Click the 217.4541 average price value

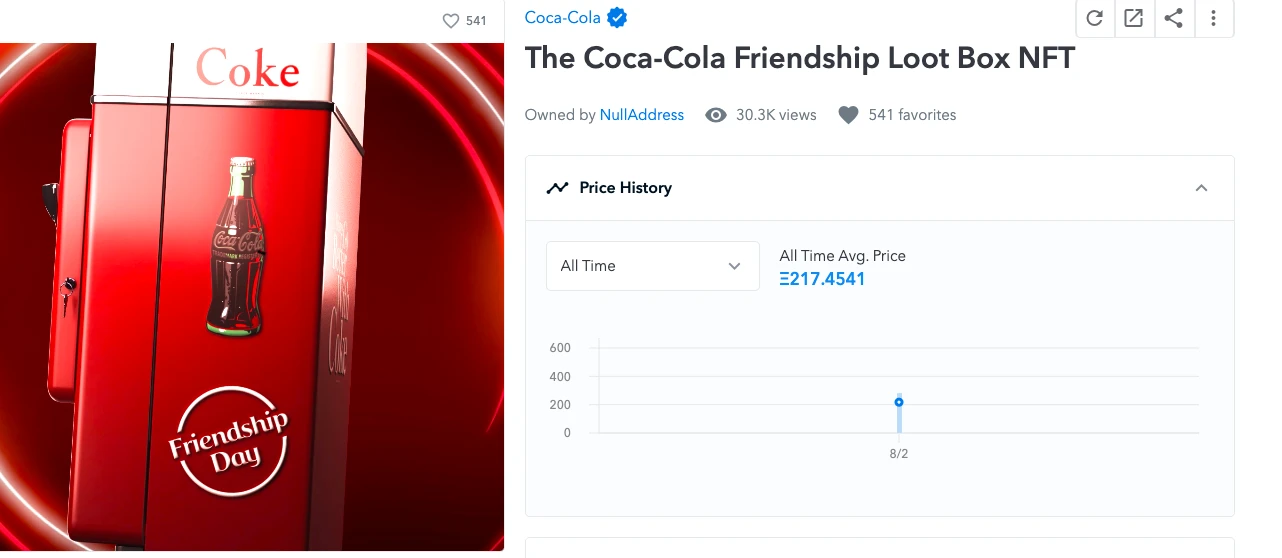pos(822,279)
